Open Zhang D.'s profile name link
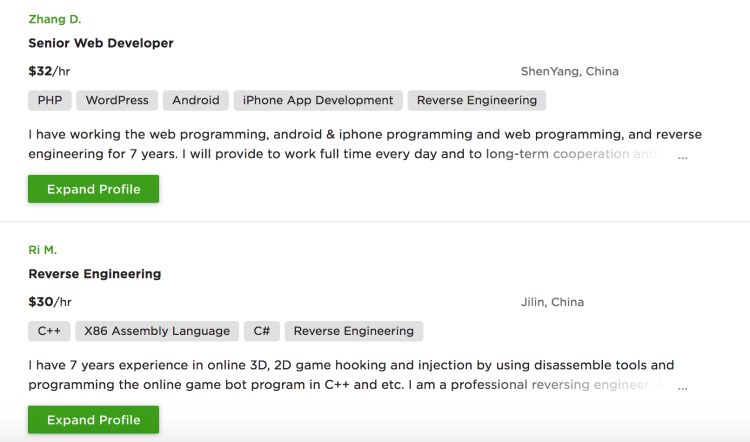 [x=55, y=19]
